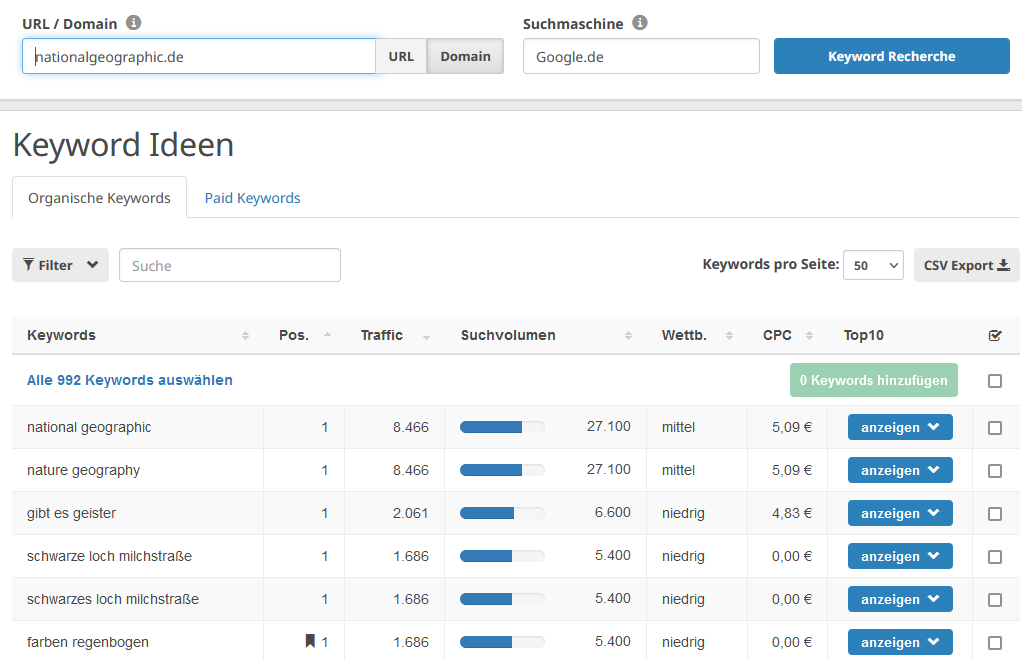
Task: Click the search volume value 6.600
Action: coord(613,513)
